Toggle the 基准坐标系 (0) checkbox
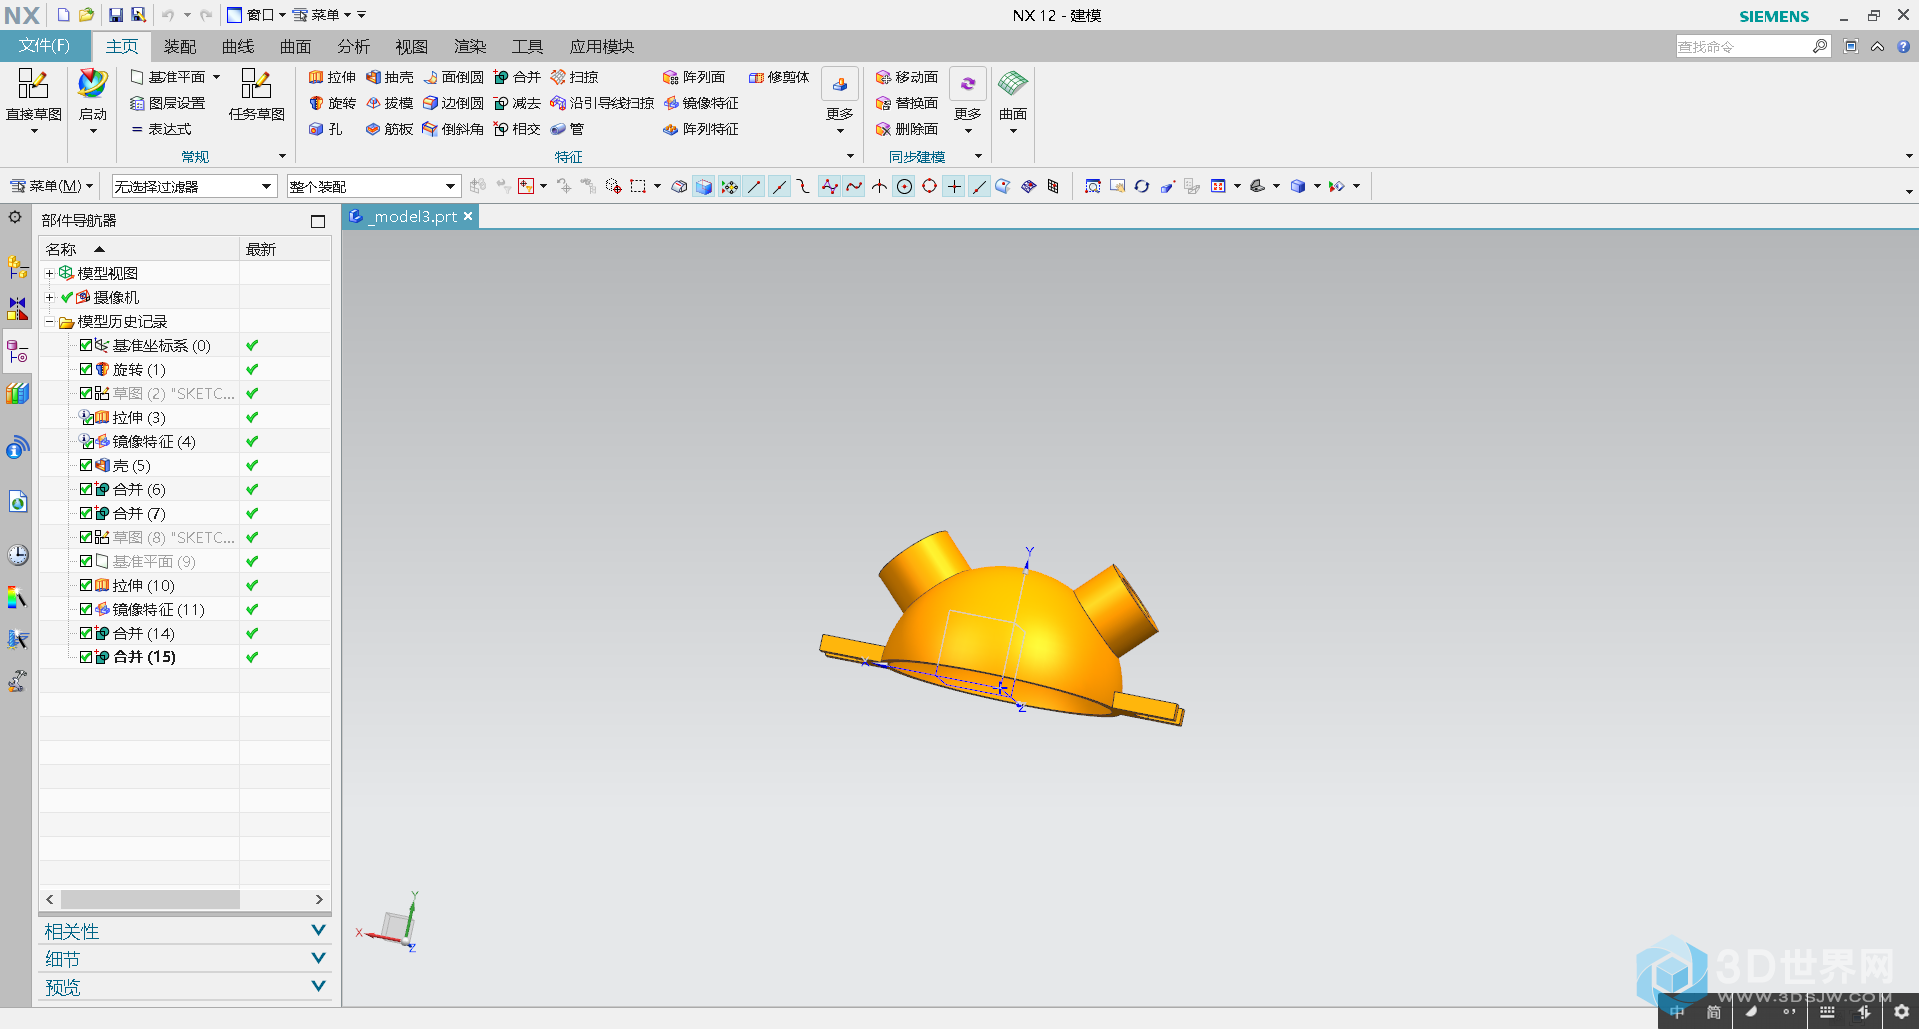This screenshot has width=1919, height=1029. (x=86, y=345)
